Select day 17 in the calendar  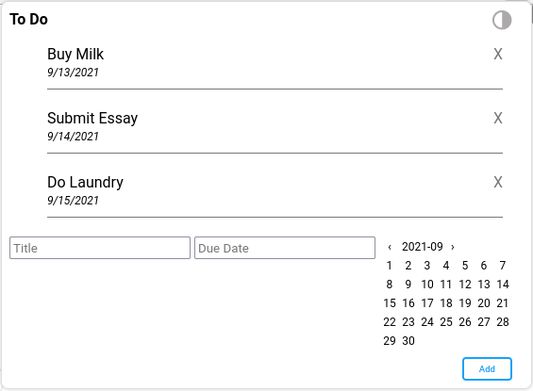tap(427, 303)
